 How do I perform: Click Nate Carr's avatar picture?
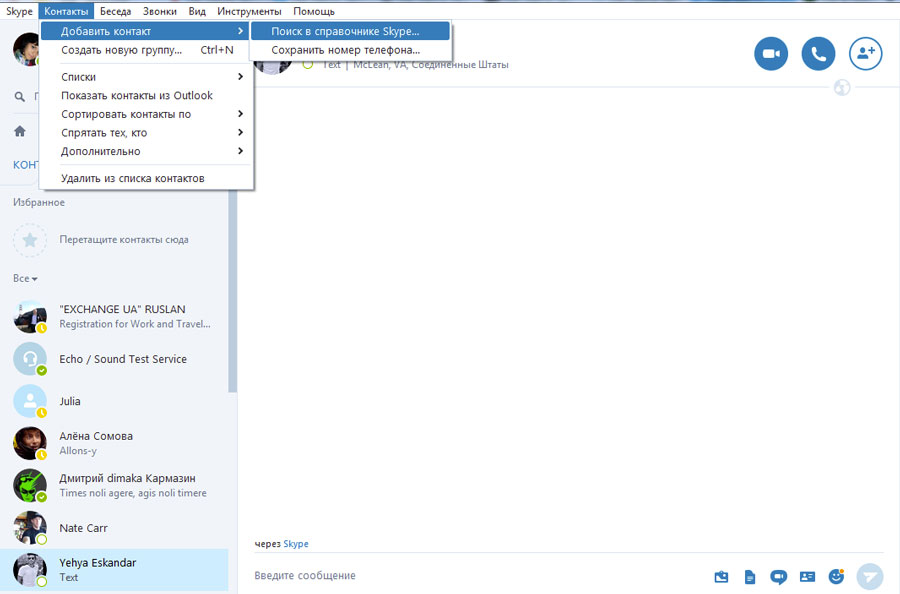(x=30, y=528)
